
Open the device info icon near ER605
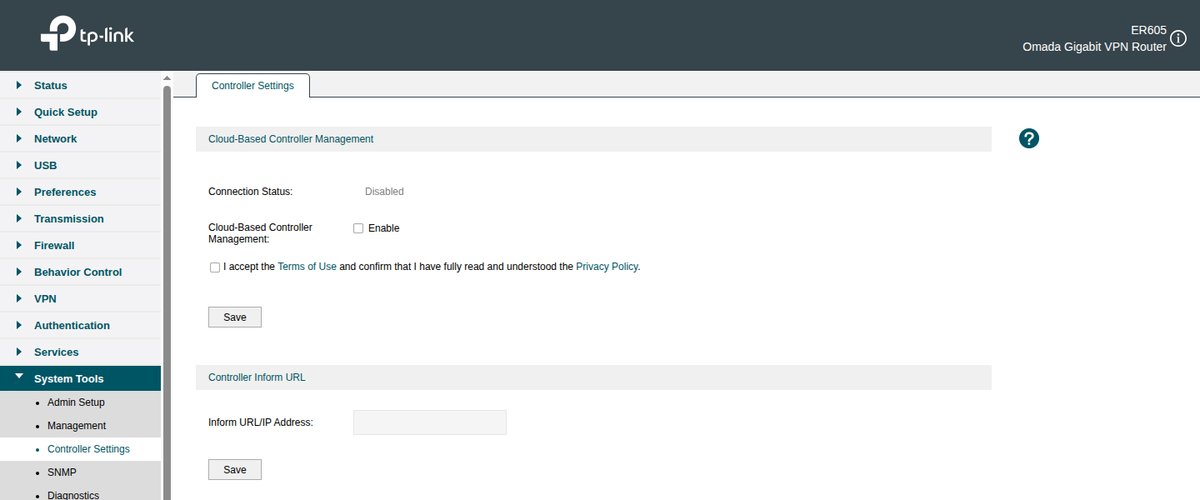(x=1178, y=38)
